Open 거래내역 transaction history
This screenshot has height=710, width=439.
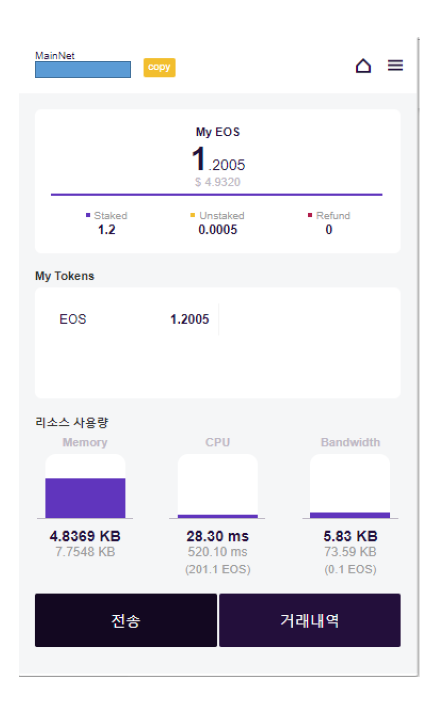tap(310, 620)
